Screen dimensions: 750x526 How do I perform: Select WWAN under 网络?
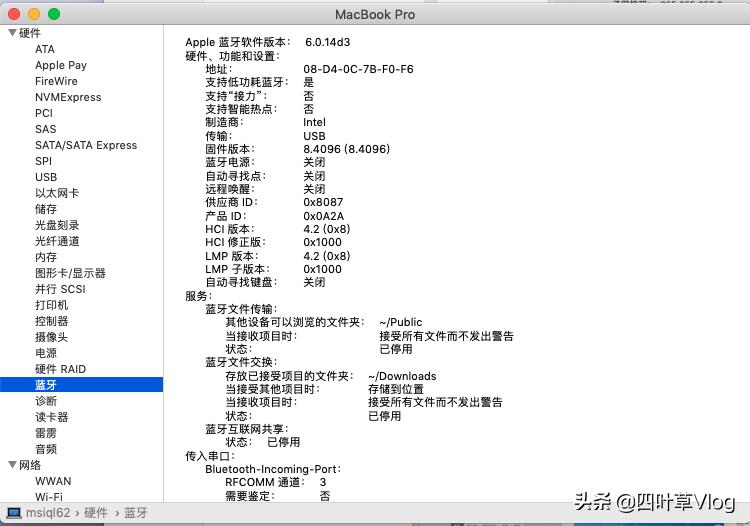[53, 481]
